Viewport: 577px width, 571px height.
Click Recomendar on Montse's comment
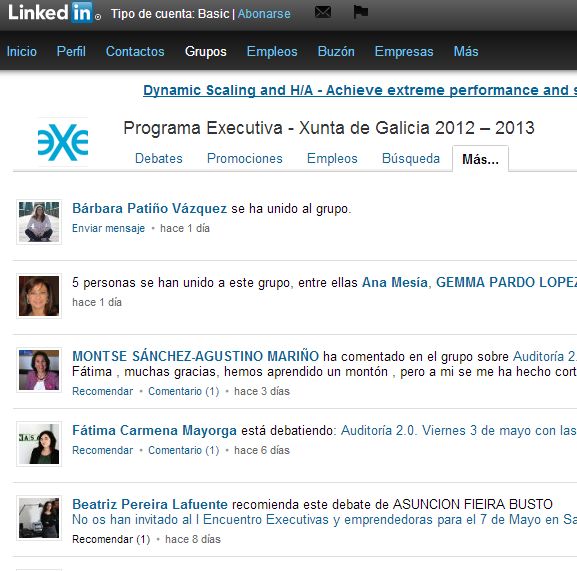103,391
